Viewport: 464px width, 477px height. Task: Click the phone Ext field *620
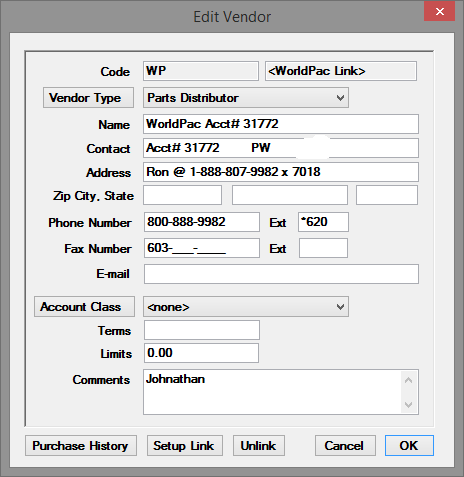coord(323,222)
